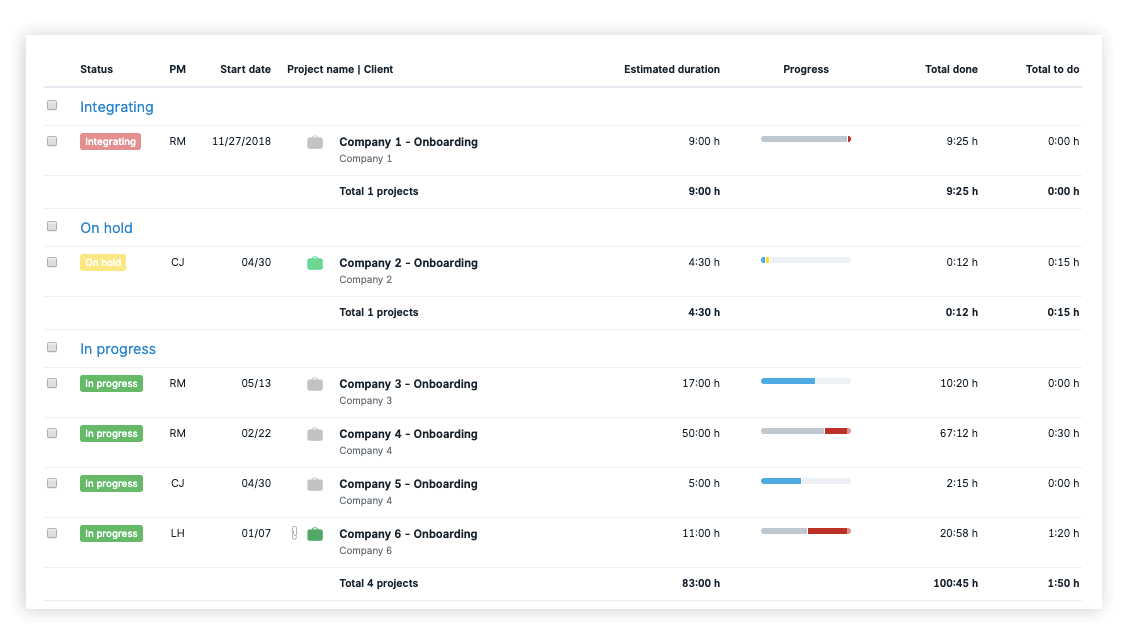The height and width of the screenshot is (636, 1136).
Task: Click the progress bar of Company 1 - Onboarding
Action: tap(806, 139)
